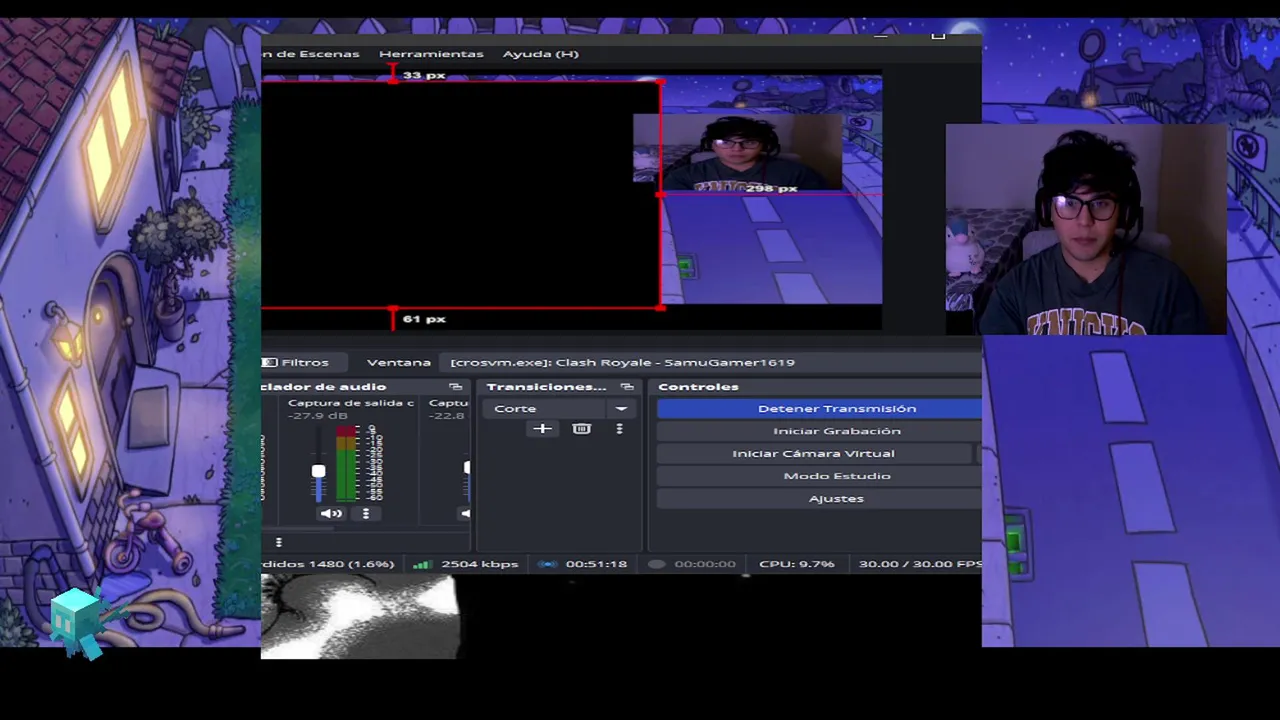Click the green network signal status icon

point(421,564)
